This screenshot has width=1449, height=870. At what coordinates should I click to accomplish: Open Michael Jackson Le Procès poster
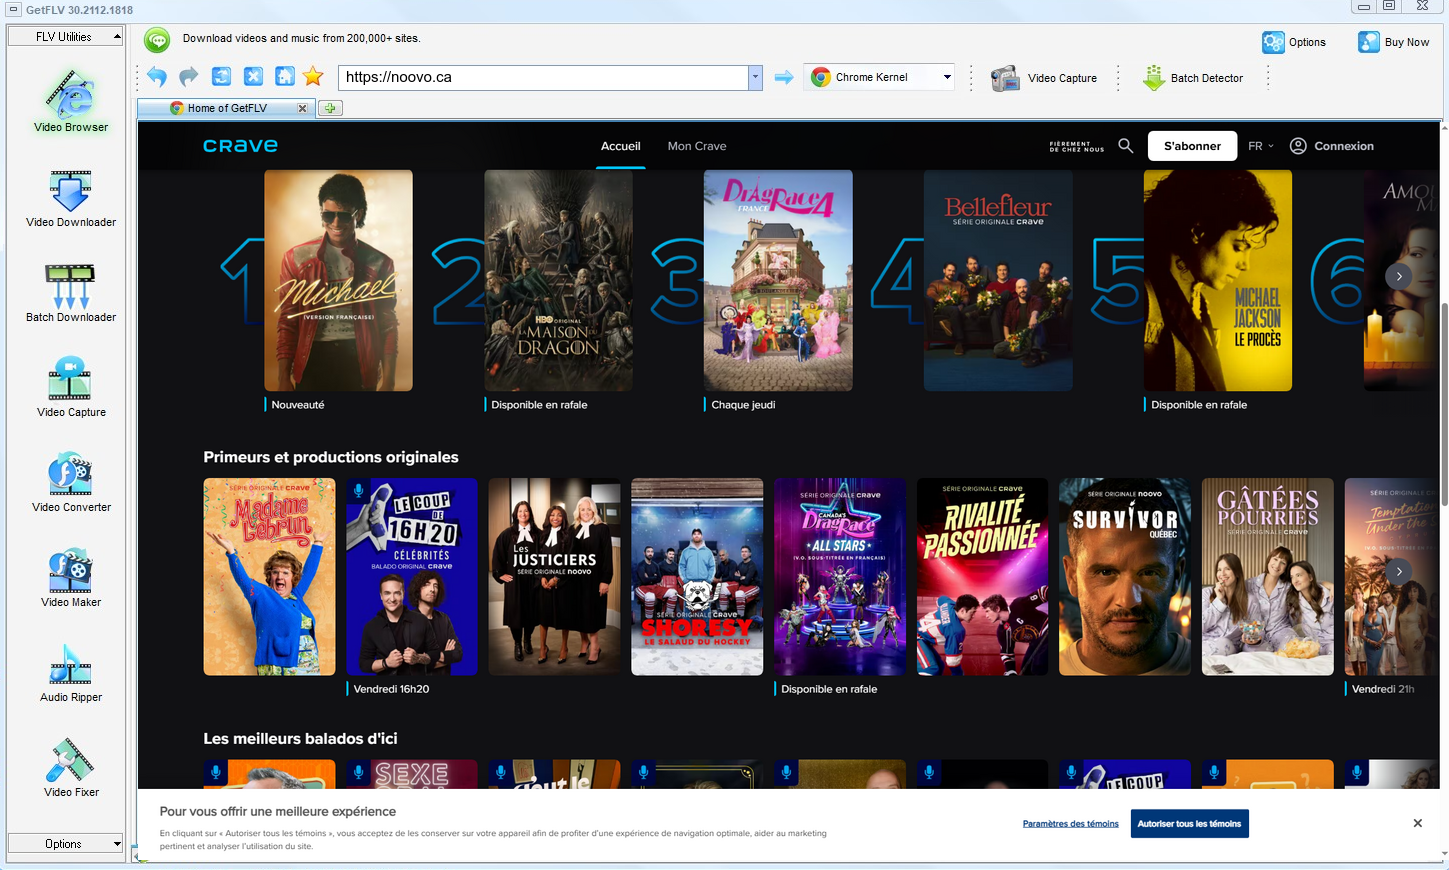coord(1218,280)
